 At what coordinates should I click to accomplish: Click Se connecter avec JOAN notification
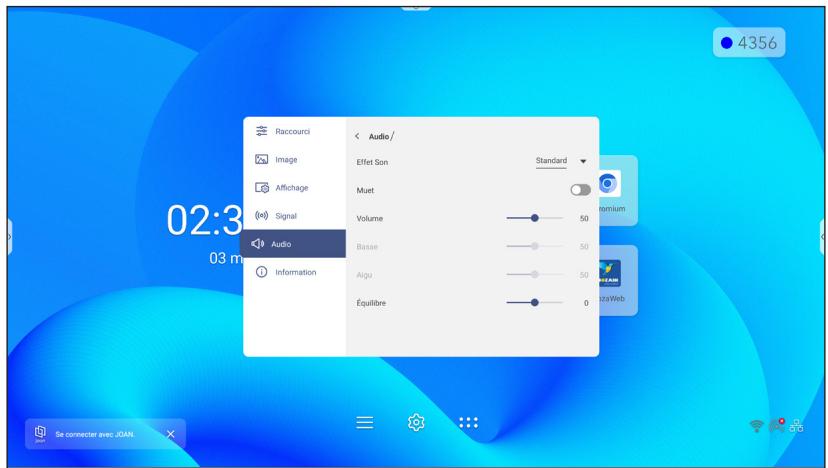coord(105,434)
